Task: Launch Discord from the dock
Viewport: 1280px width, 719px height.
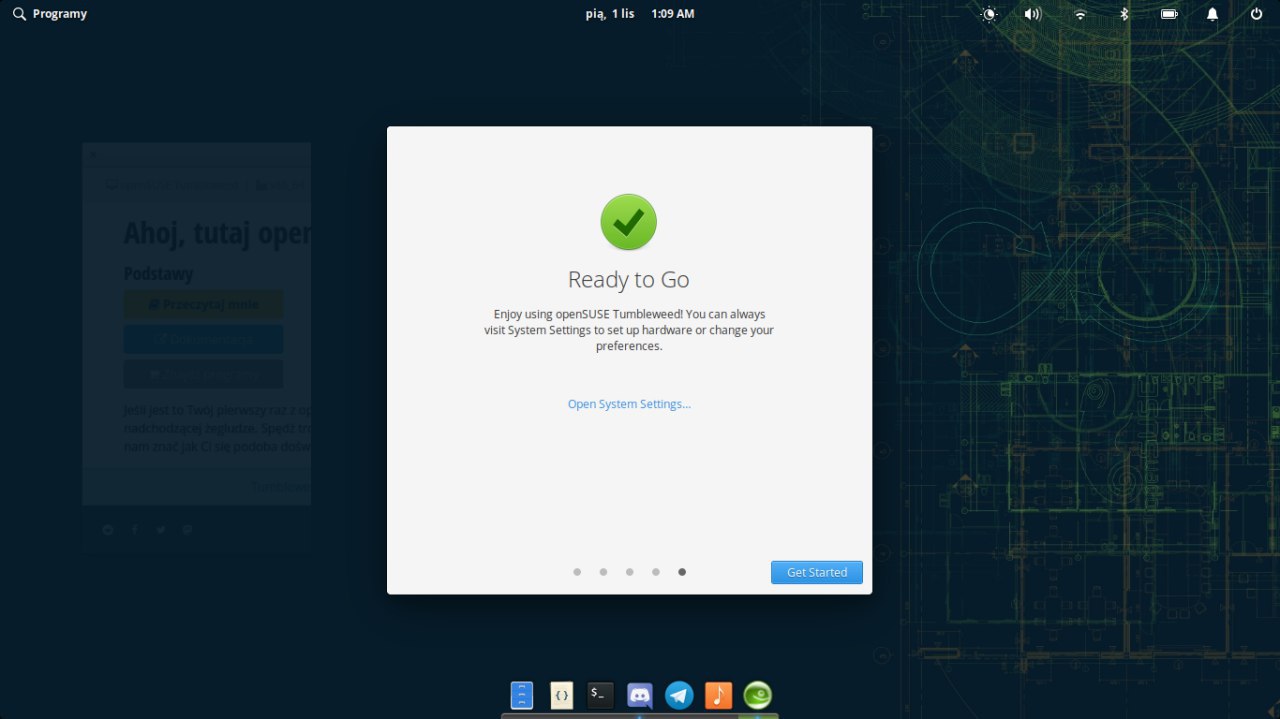Action: [x=640, y=695]
